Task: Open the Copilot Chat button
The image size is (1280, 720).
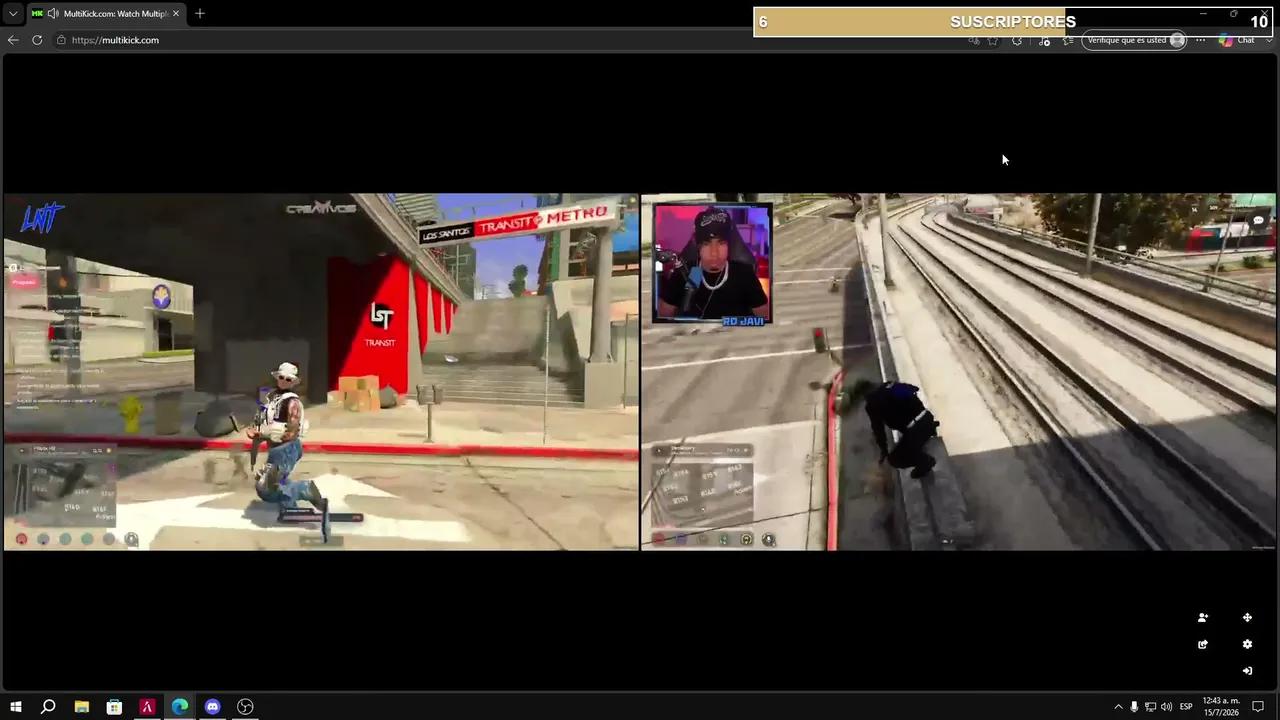Action: 1236,40
